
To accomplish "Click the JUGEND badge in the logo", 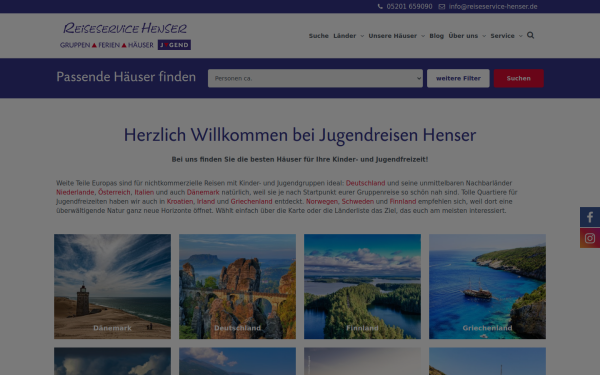I will pos(174,45).
